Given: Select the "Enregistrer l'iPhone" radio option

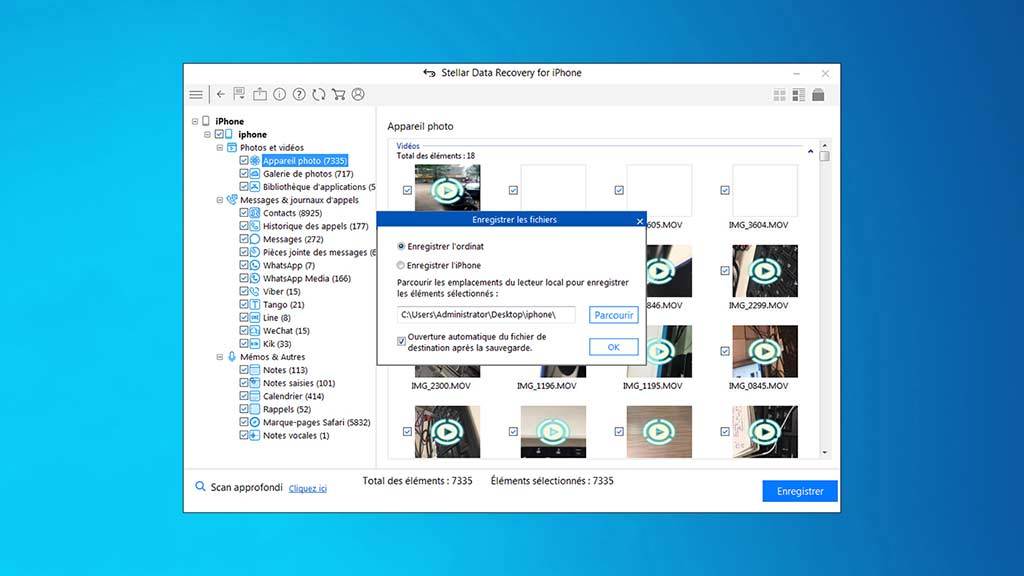Looking at the screenshot, I should coord(402,266).
